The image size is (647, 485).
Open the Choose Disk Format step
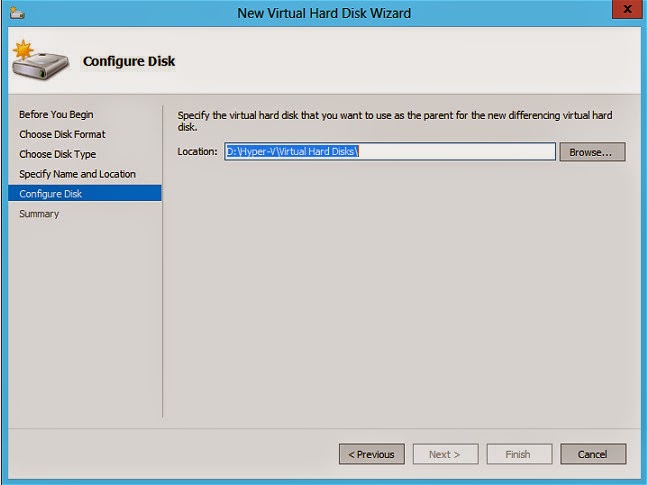[62, 134]
